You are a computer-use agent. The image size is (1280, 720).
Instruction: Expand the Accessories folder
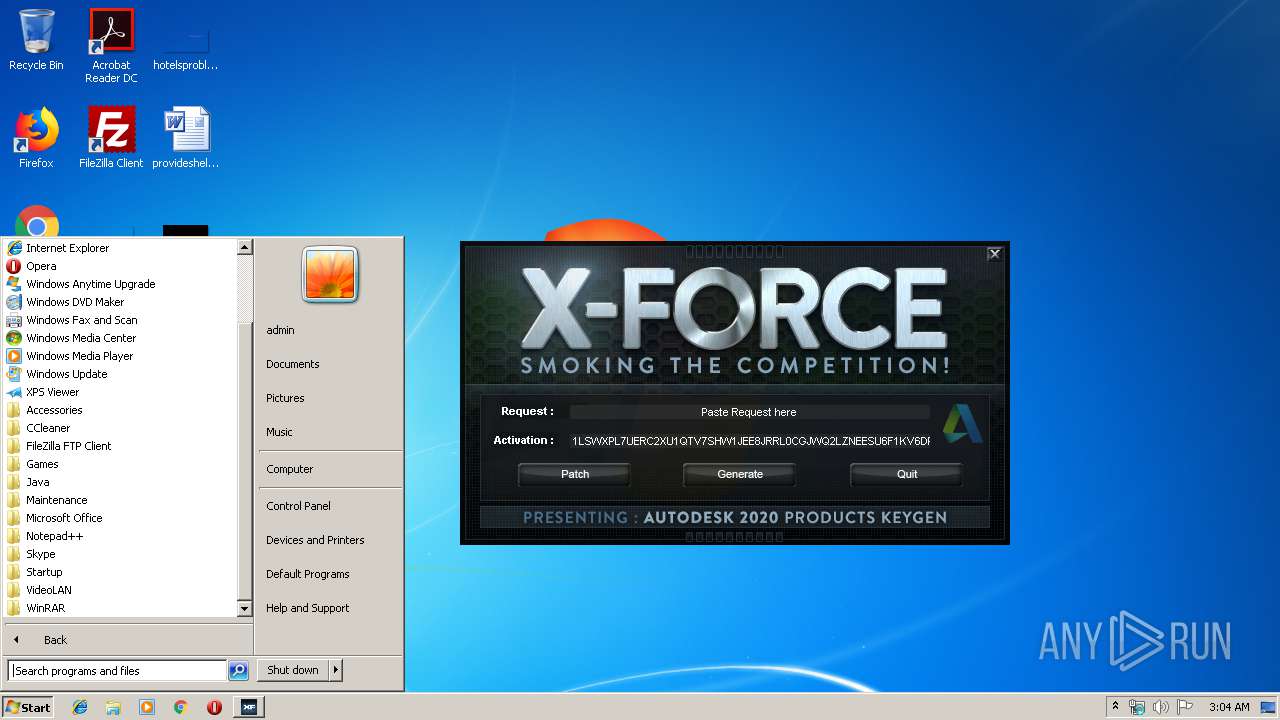tap(54, 410)
